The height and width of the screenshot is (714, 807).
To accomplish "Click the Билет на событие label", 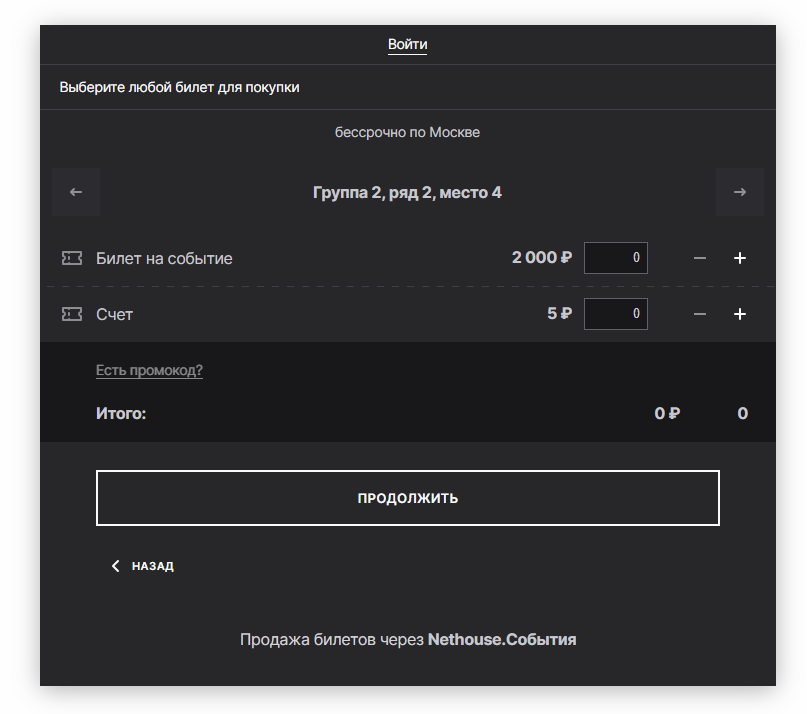I will click(164, 258).
